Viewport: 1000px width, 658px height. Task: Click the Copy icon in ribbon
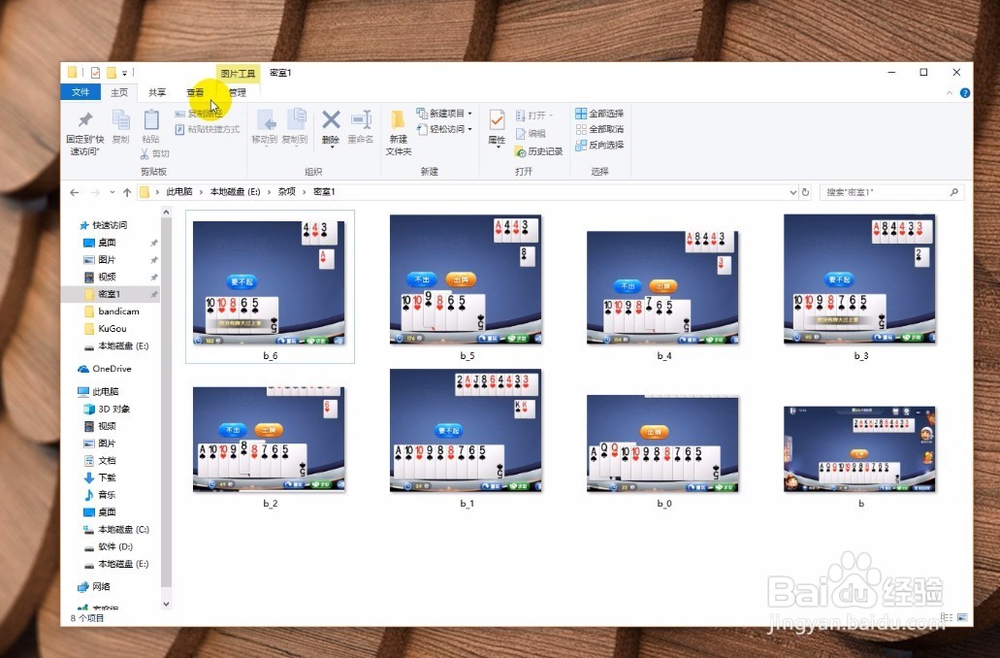point(121,121)
